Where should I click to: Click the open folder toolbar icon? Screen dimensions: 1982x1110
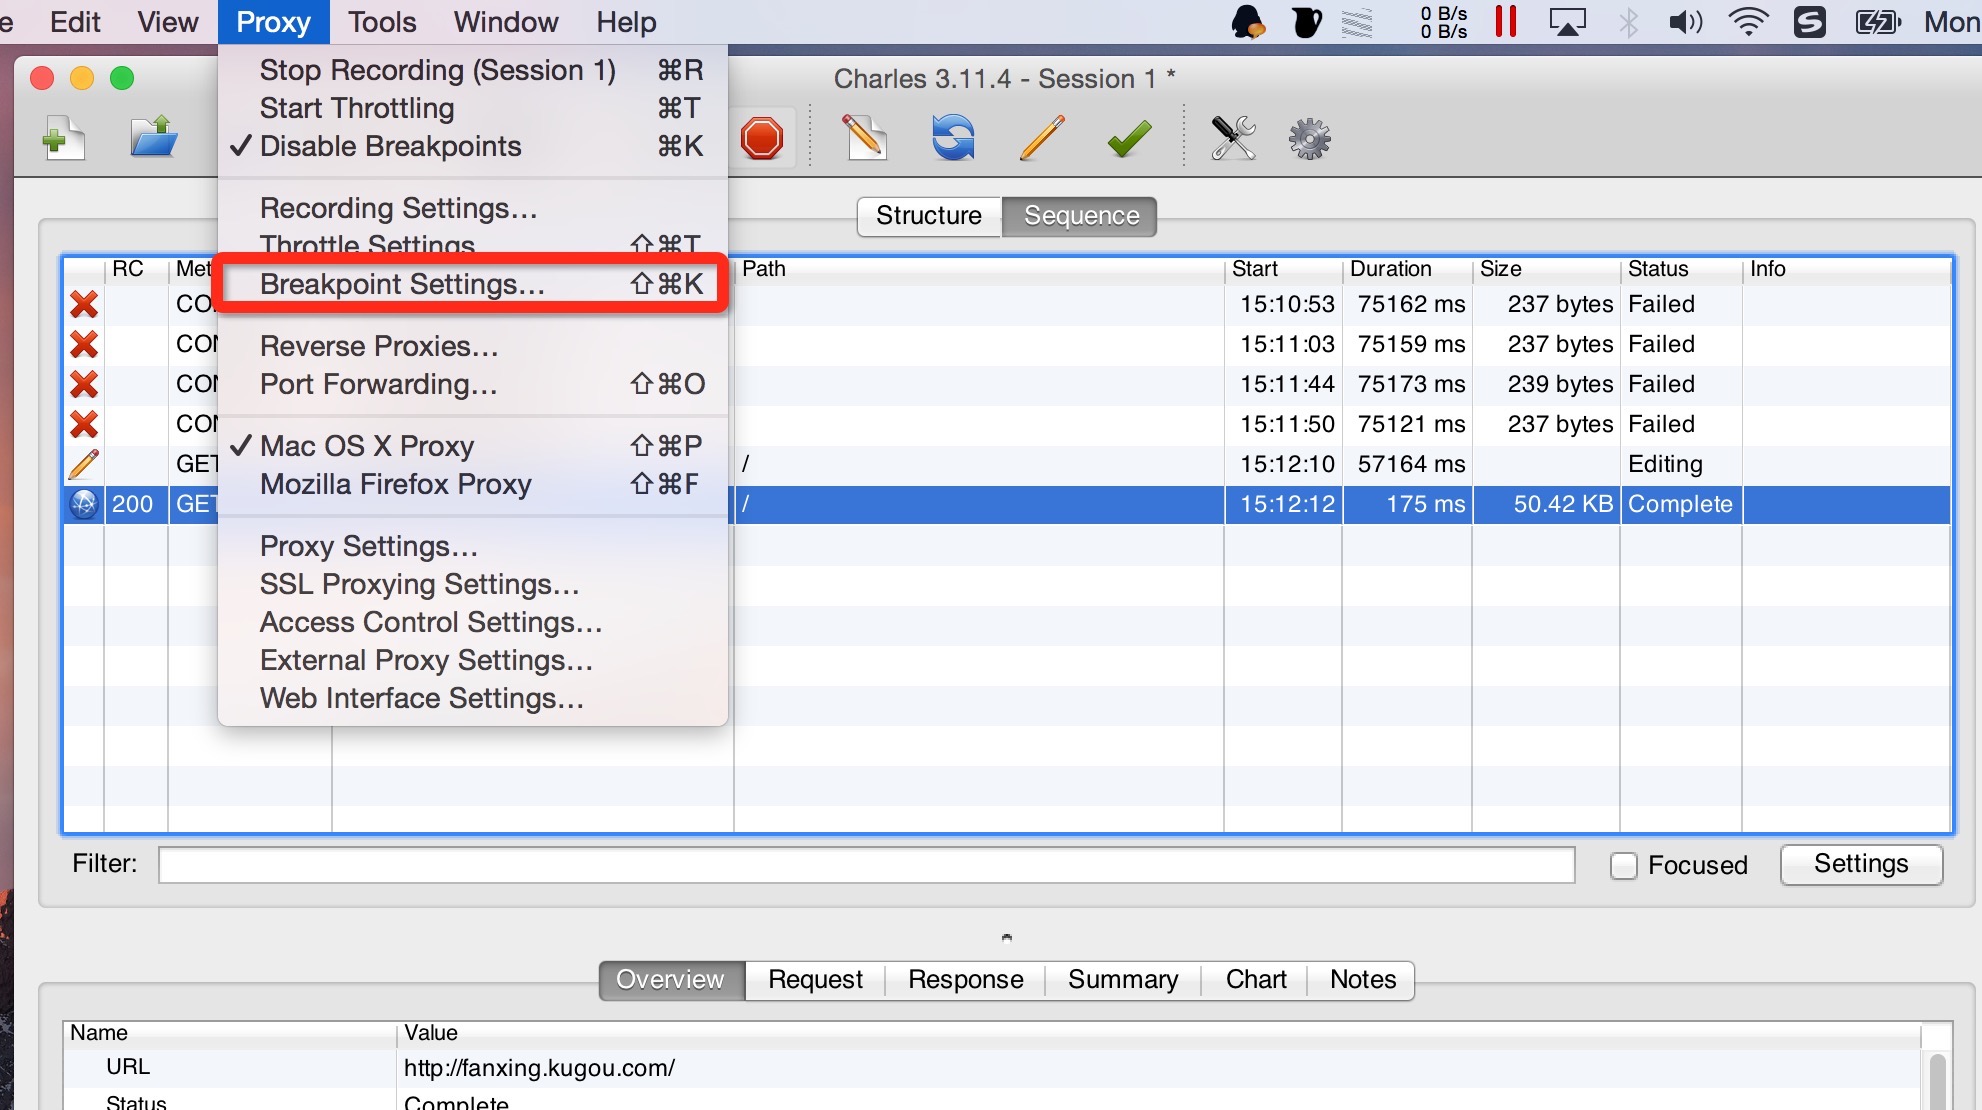click(153, 138)
